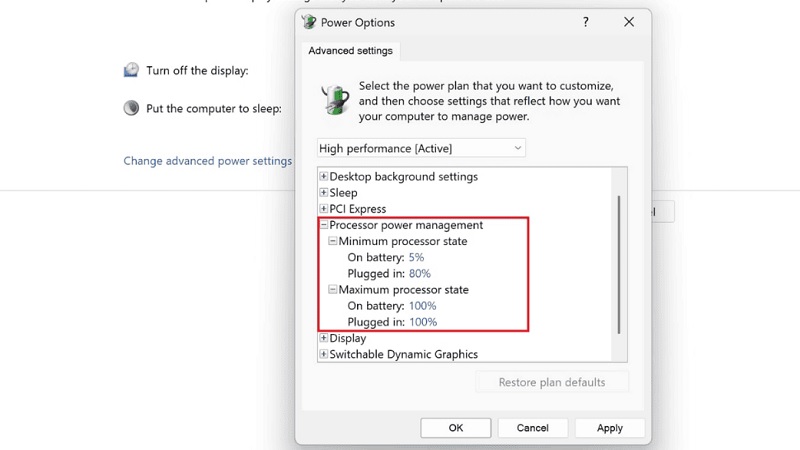Click the 5% minimum on battery value
Screen dimensions: 800x450
click(x=416, y=257)
